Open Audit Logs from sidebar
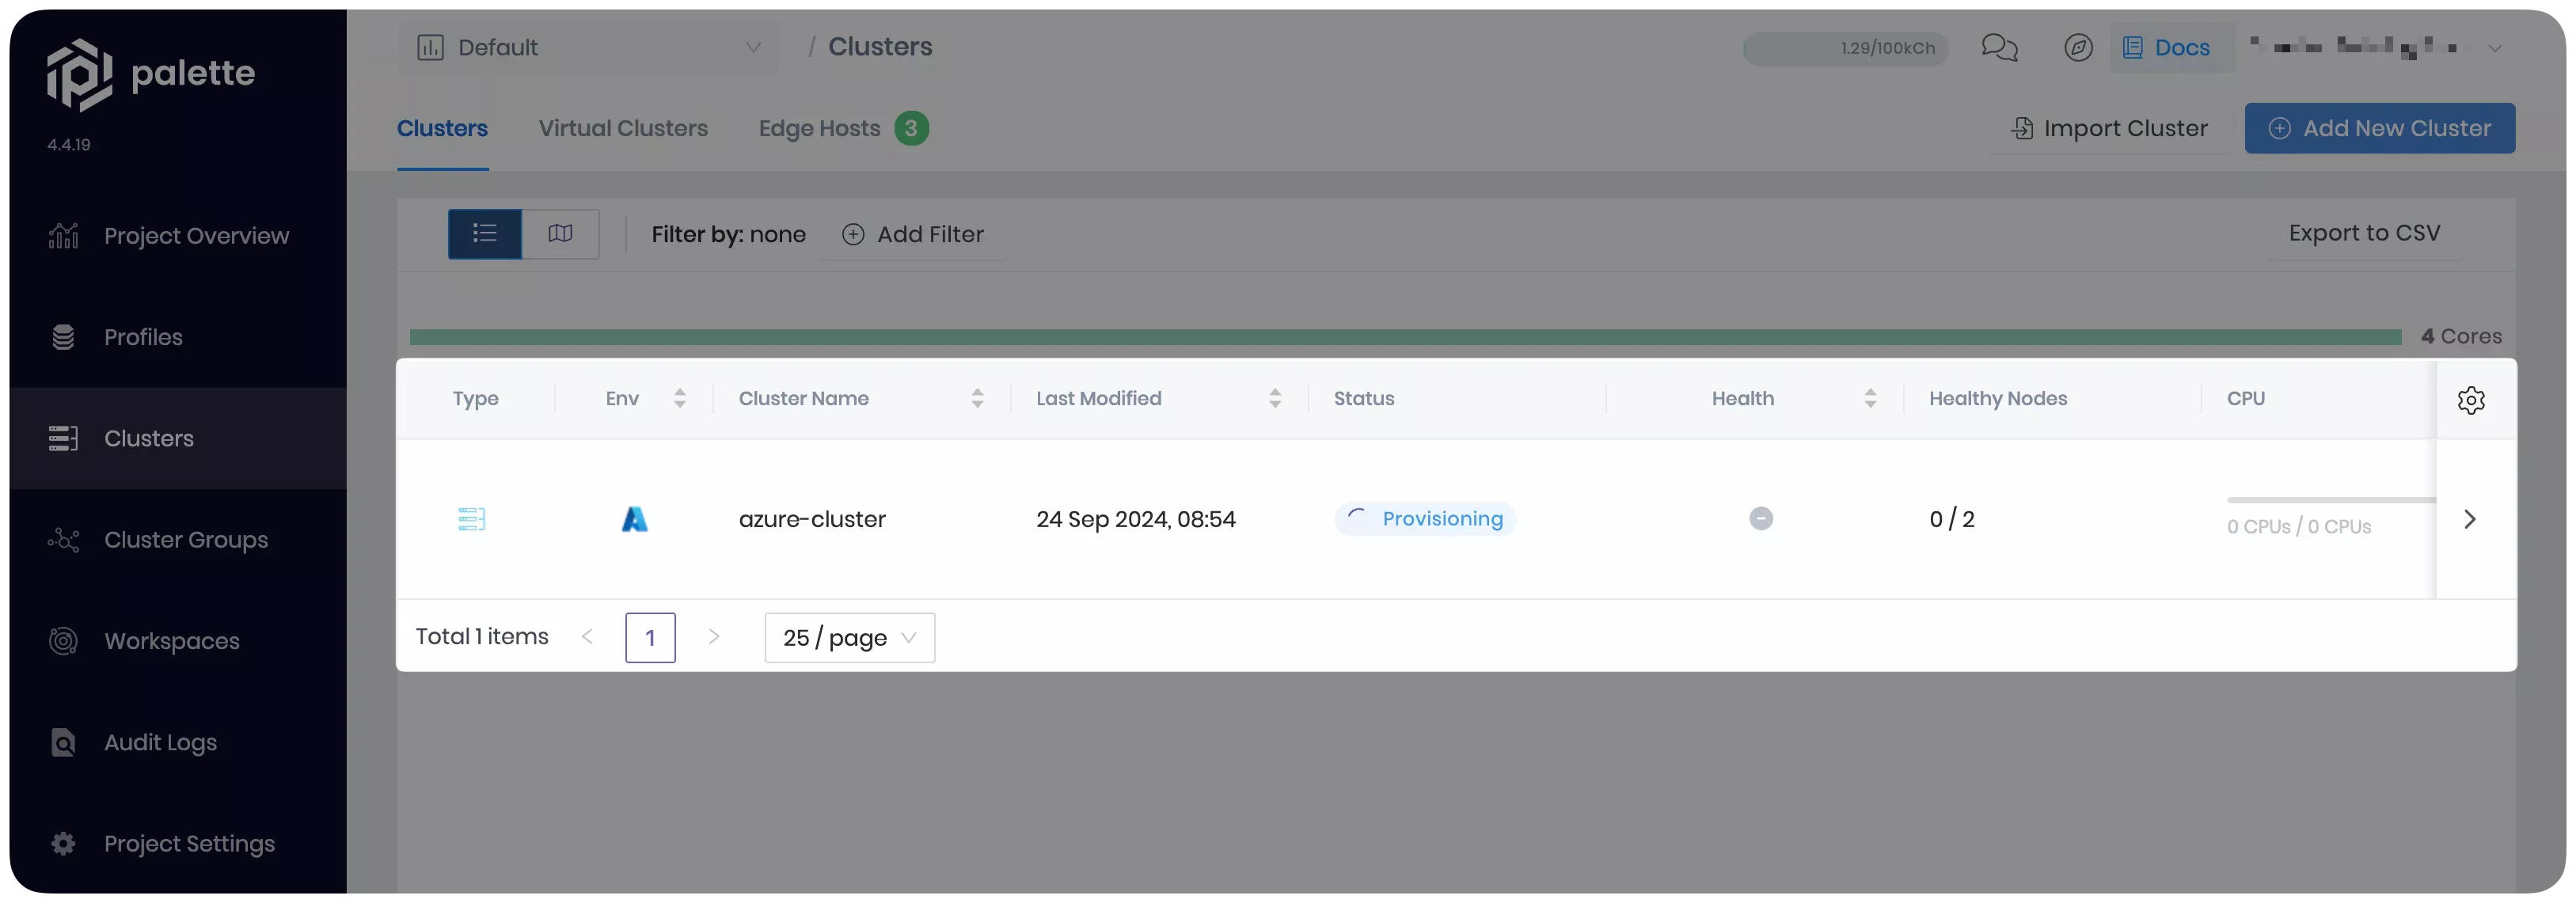This screenshot has height=903, width=2576. 160,742
